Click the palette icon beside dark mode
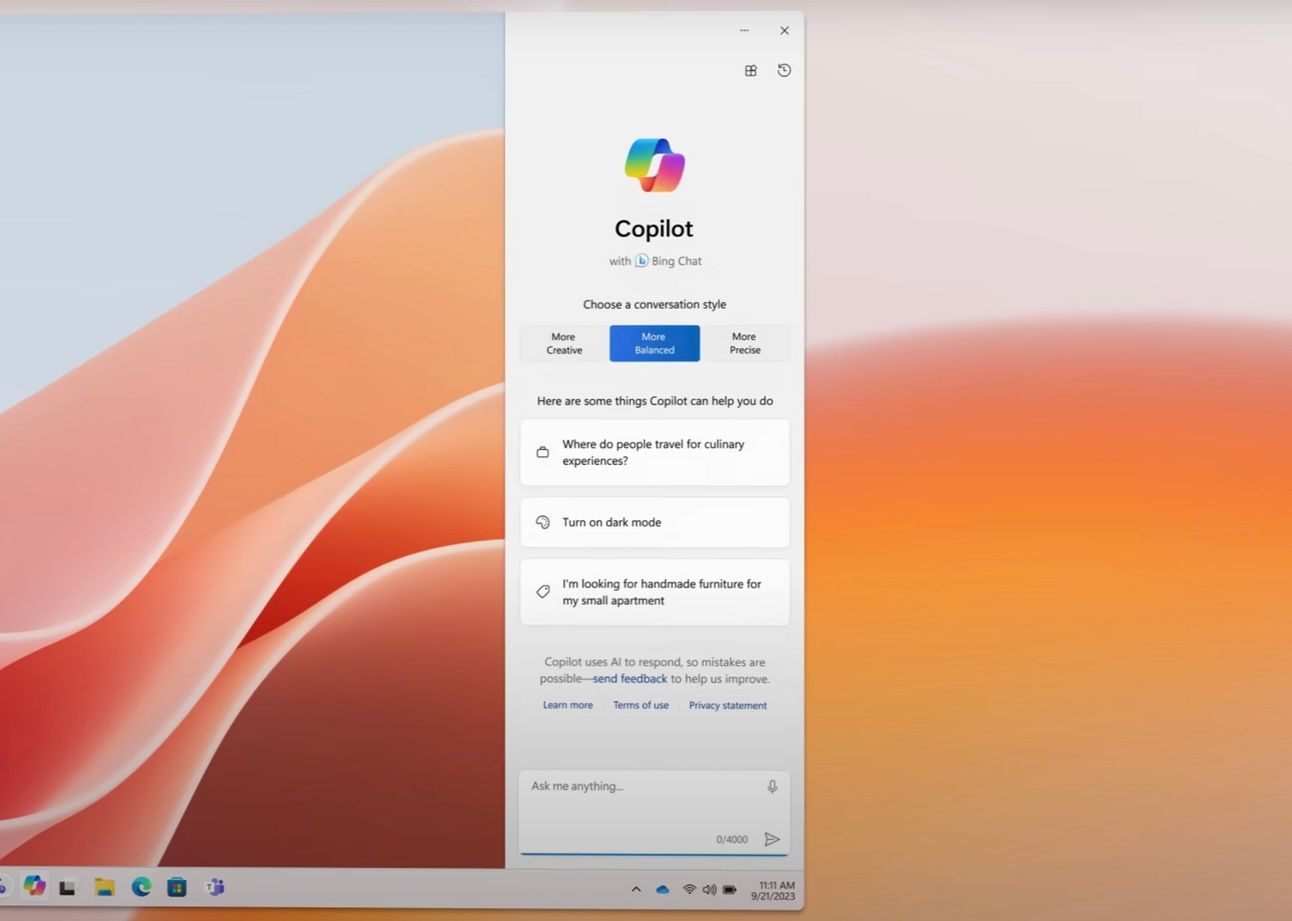Screen dimensions: 1292x921 coord(543,522)
